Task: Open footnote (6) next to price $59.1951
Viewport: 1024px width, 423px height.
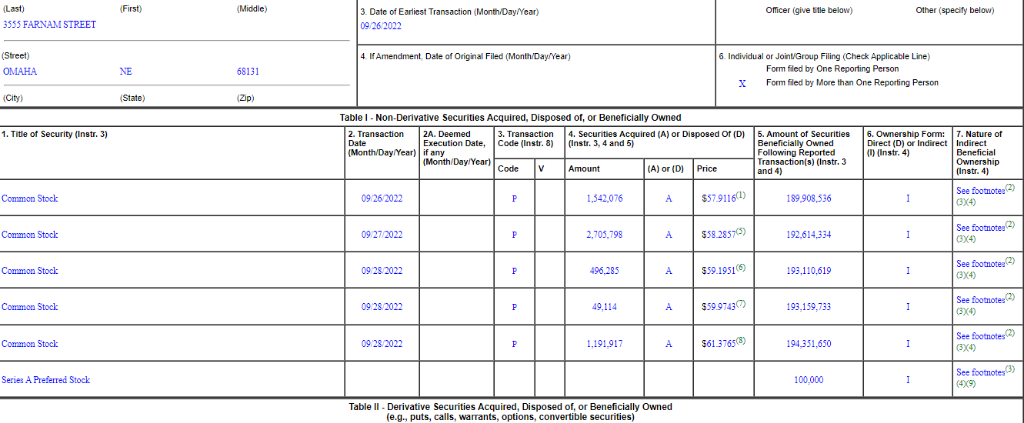Action: click(x=741, y=268)
